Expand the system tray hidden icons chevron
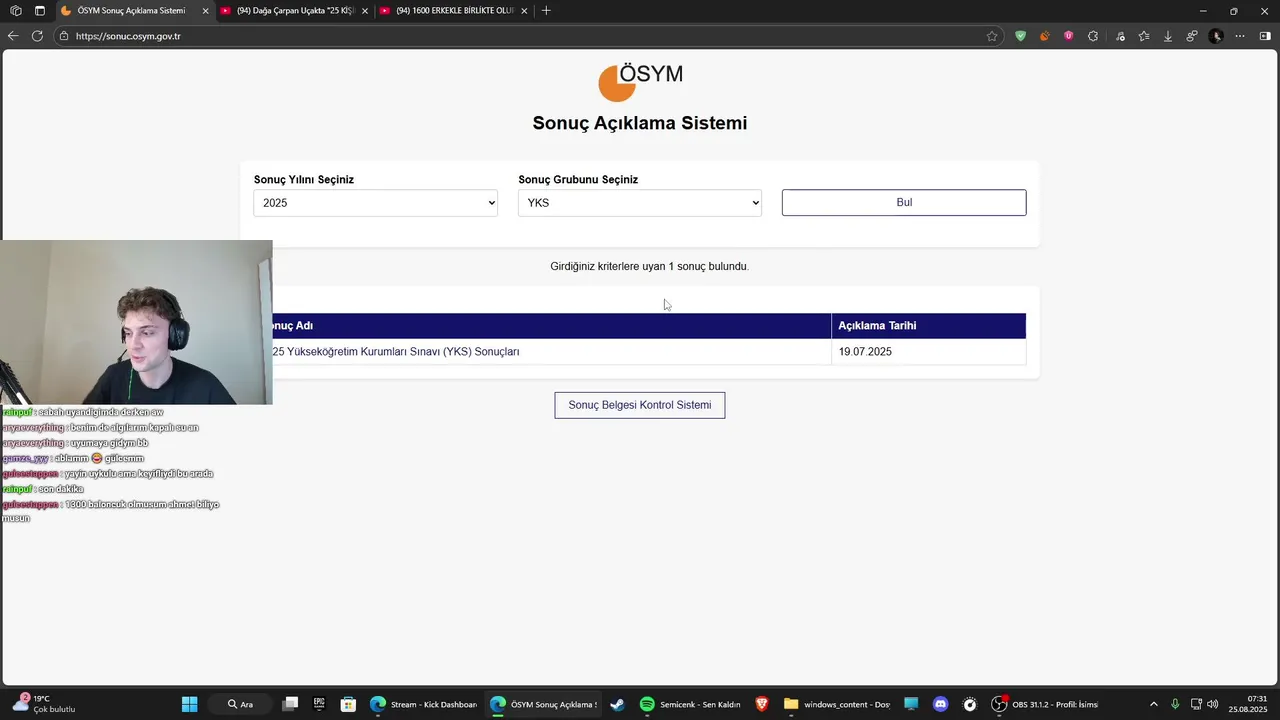Image resolution: width=1280 pixels, height=720 pixels. [1154, 704]
